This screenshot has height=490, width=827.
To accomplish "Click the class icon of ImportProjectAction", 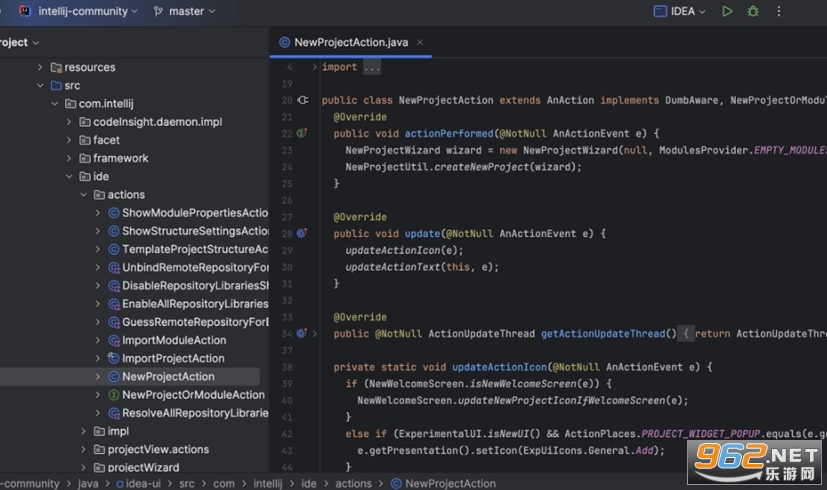I will 113,358.
